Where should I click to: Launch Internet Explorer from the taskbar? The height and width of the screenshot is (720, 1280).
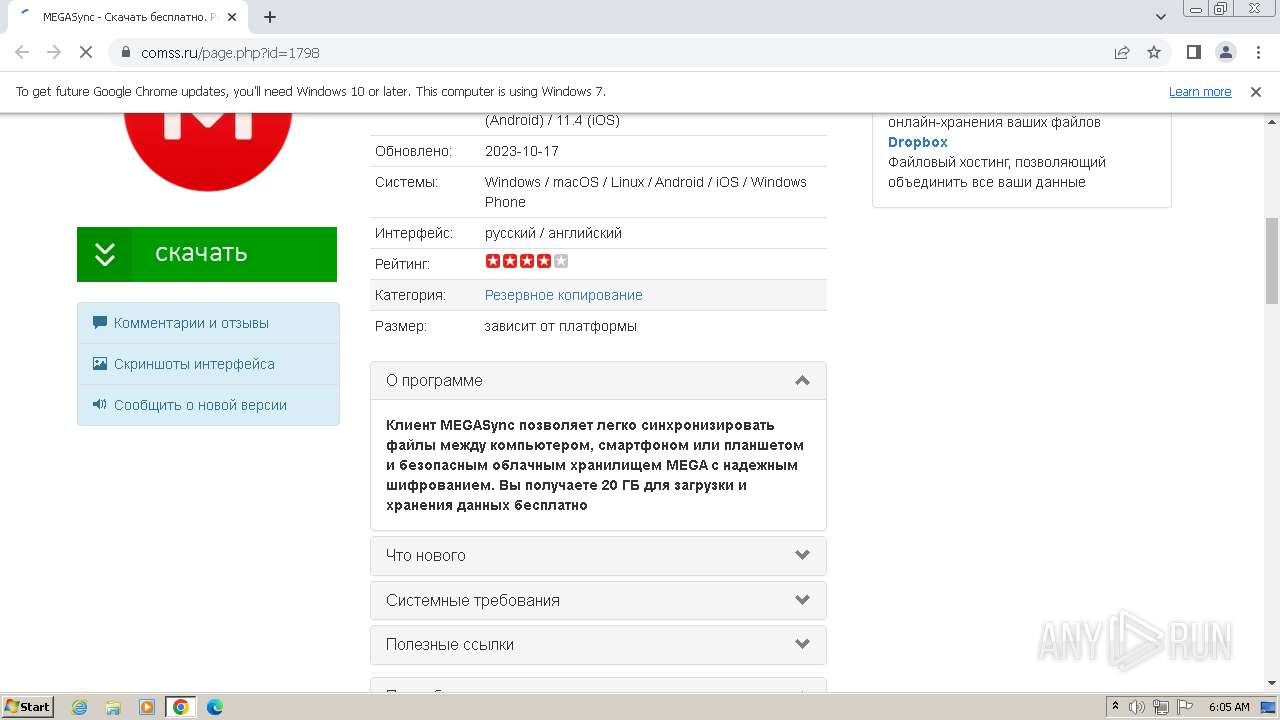pyautogui.click(x=80, y=707)
